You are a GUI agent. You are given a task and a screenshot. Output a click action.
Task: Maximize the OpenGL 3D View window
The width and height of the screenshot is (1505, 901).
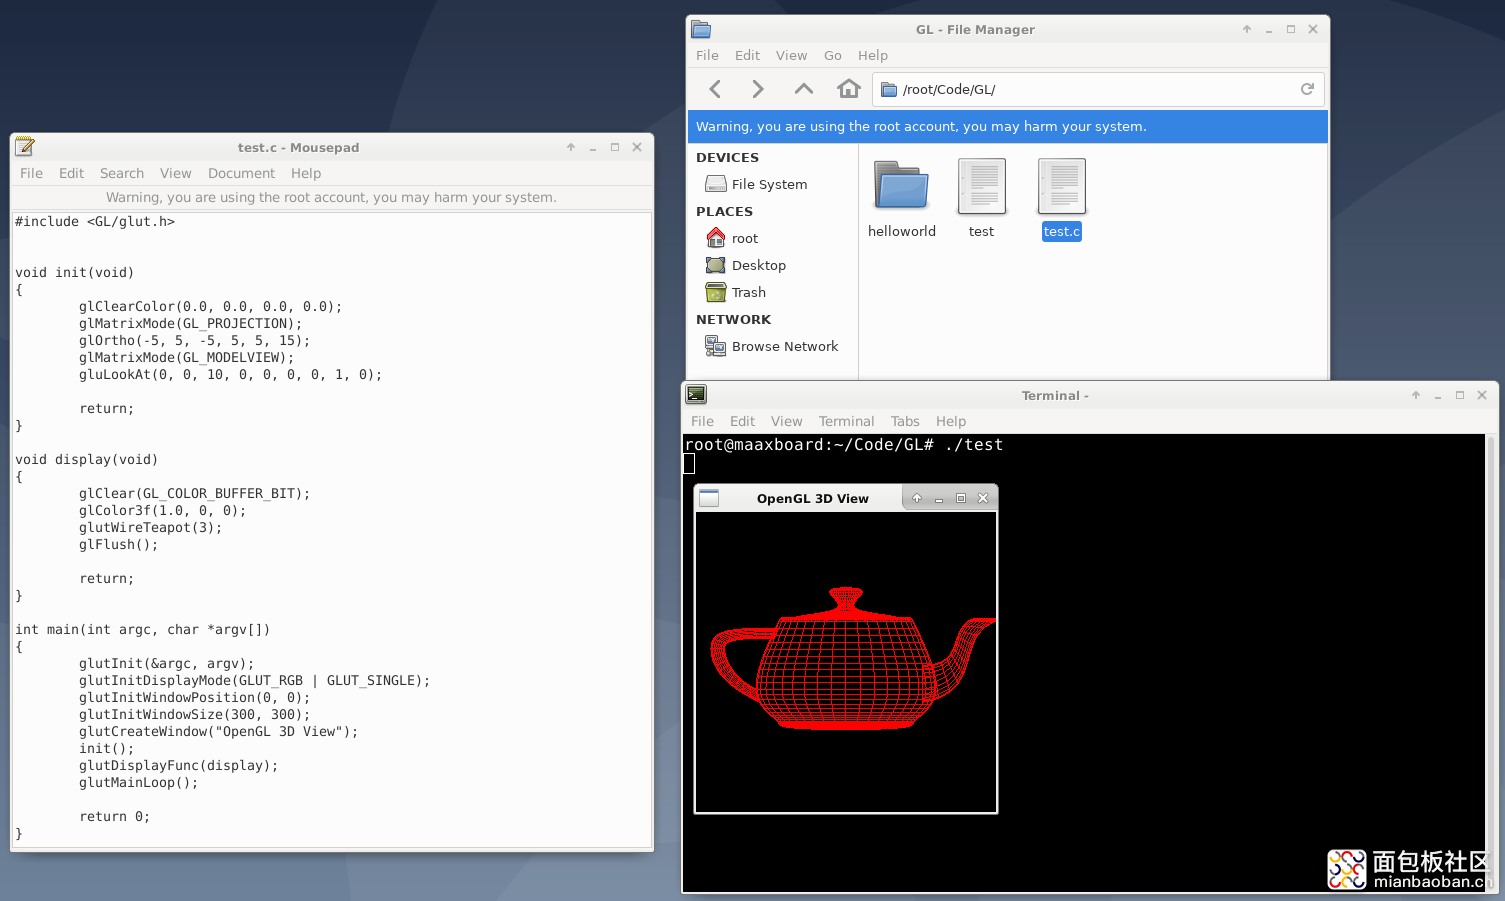(x=961, y=498)
